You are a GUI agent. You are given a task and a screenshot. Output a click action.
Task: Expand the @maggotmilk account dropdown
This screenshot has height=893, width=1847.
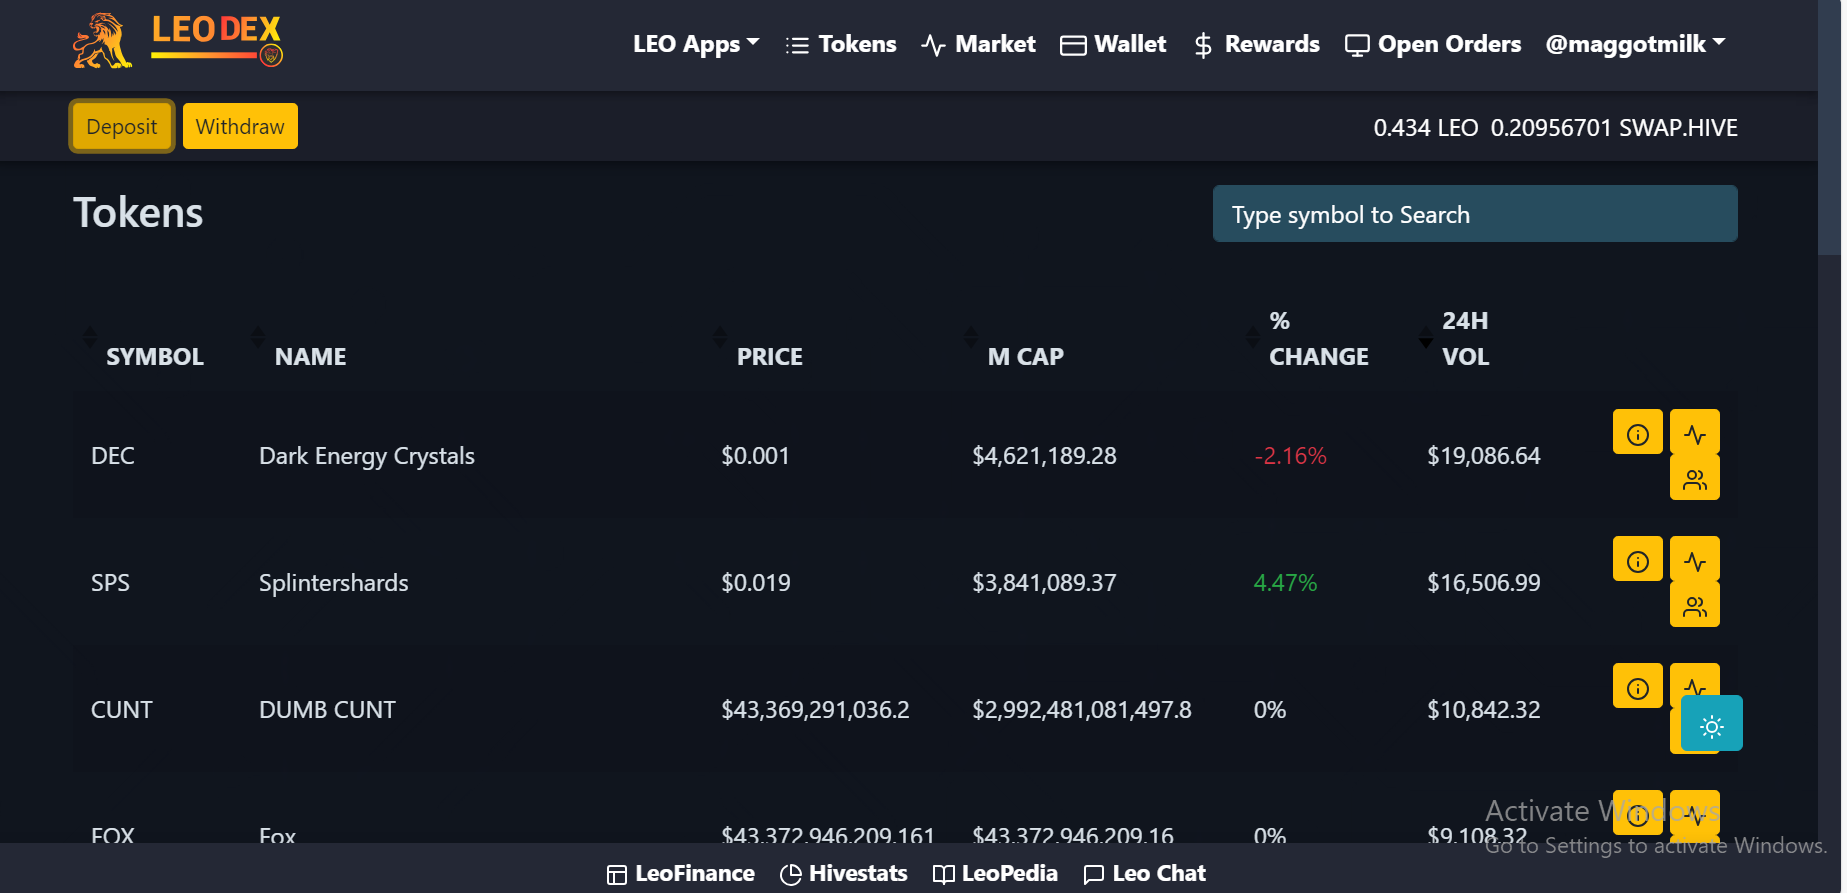coord(1635,44)
